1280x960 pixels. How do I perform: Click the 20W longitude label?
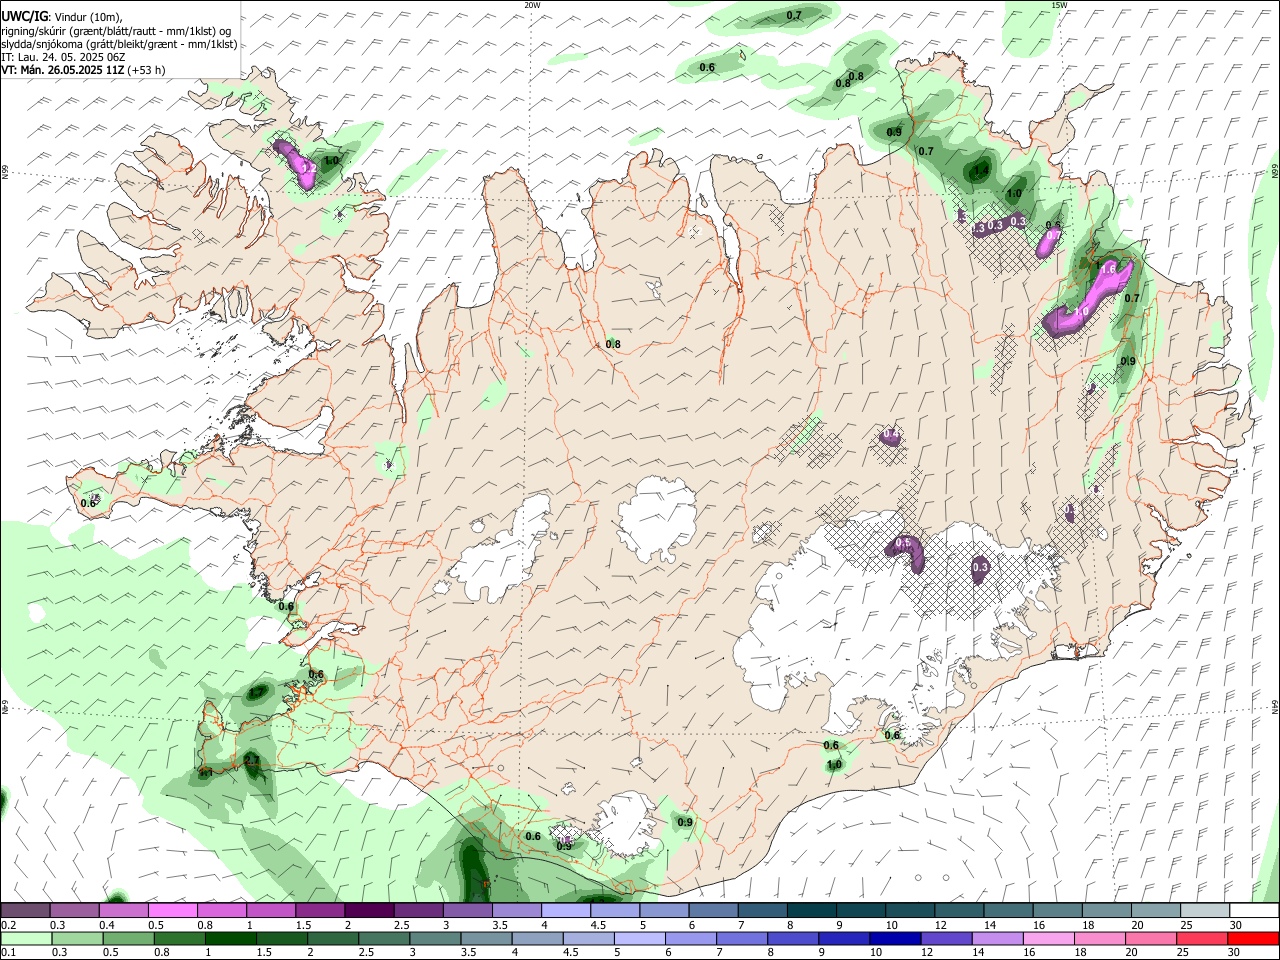532,5
